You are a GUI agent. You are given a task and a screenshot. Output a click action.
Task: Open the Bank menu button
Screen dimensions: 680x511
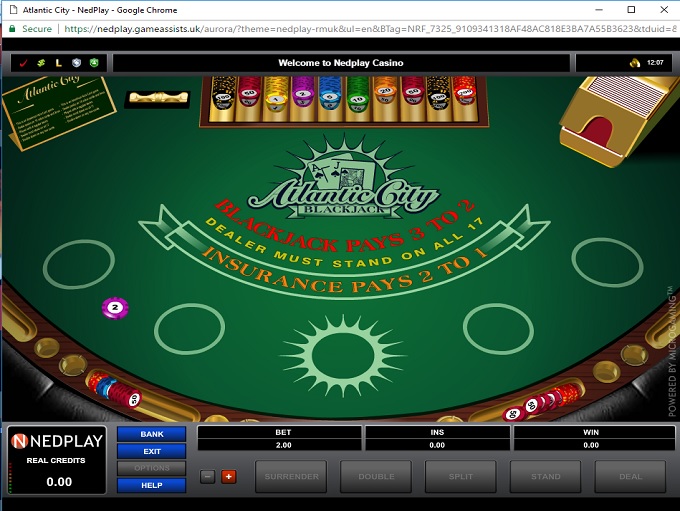tap(151, 434)
